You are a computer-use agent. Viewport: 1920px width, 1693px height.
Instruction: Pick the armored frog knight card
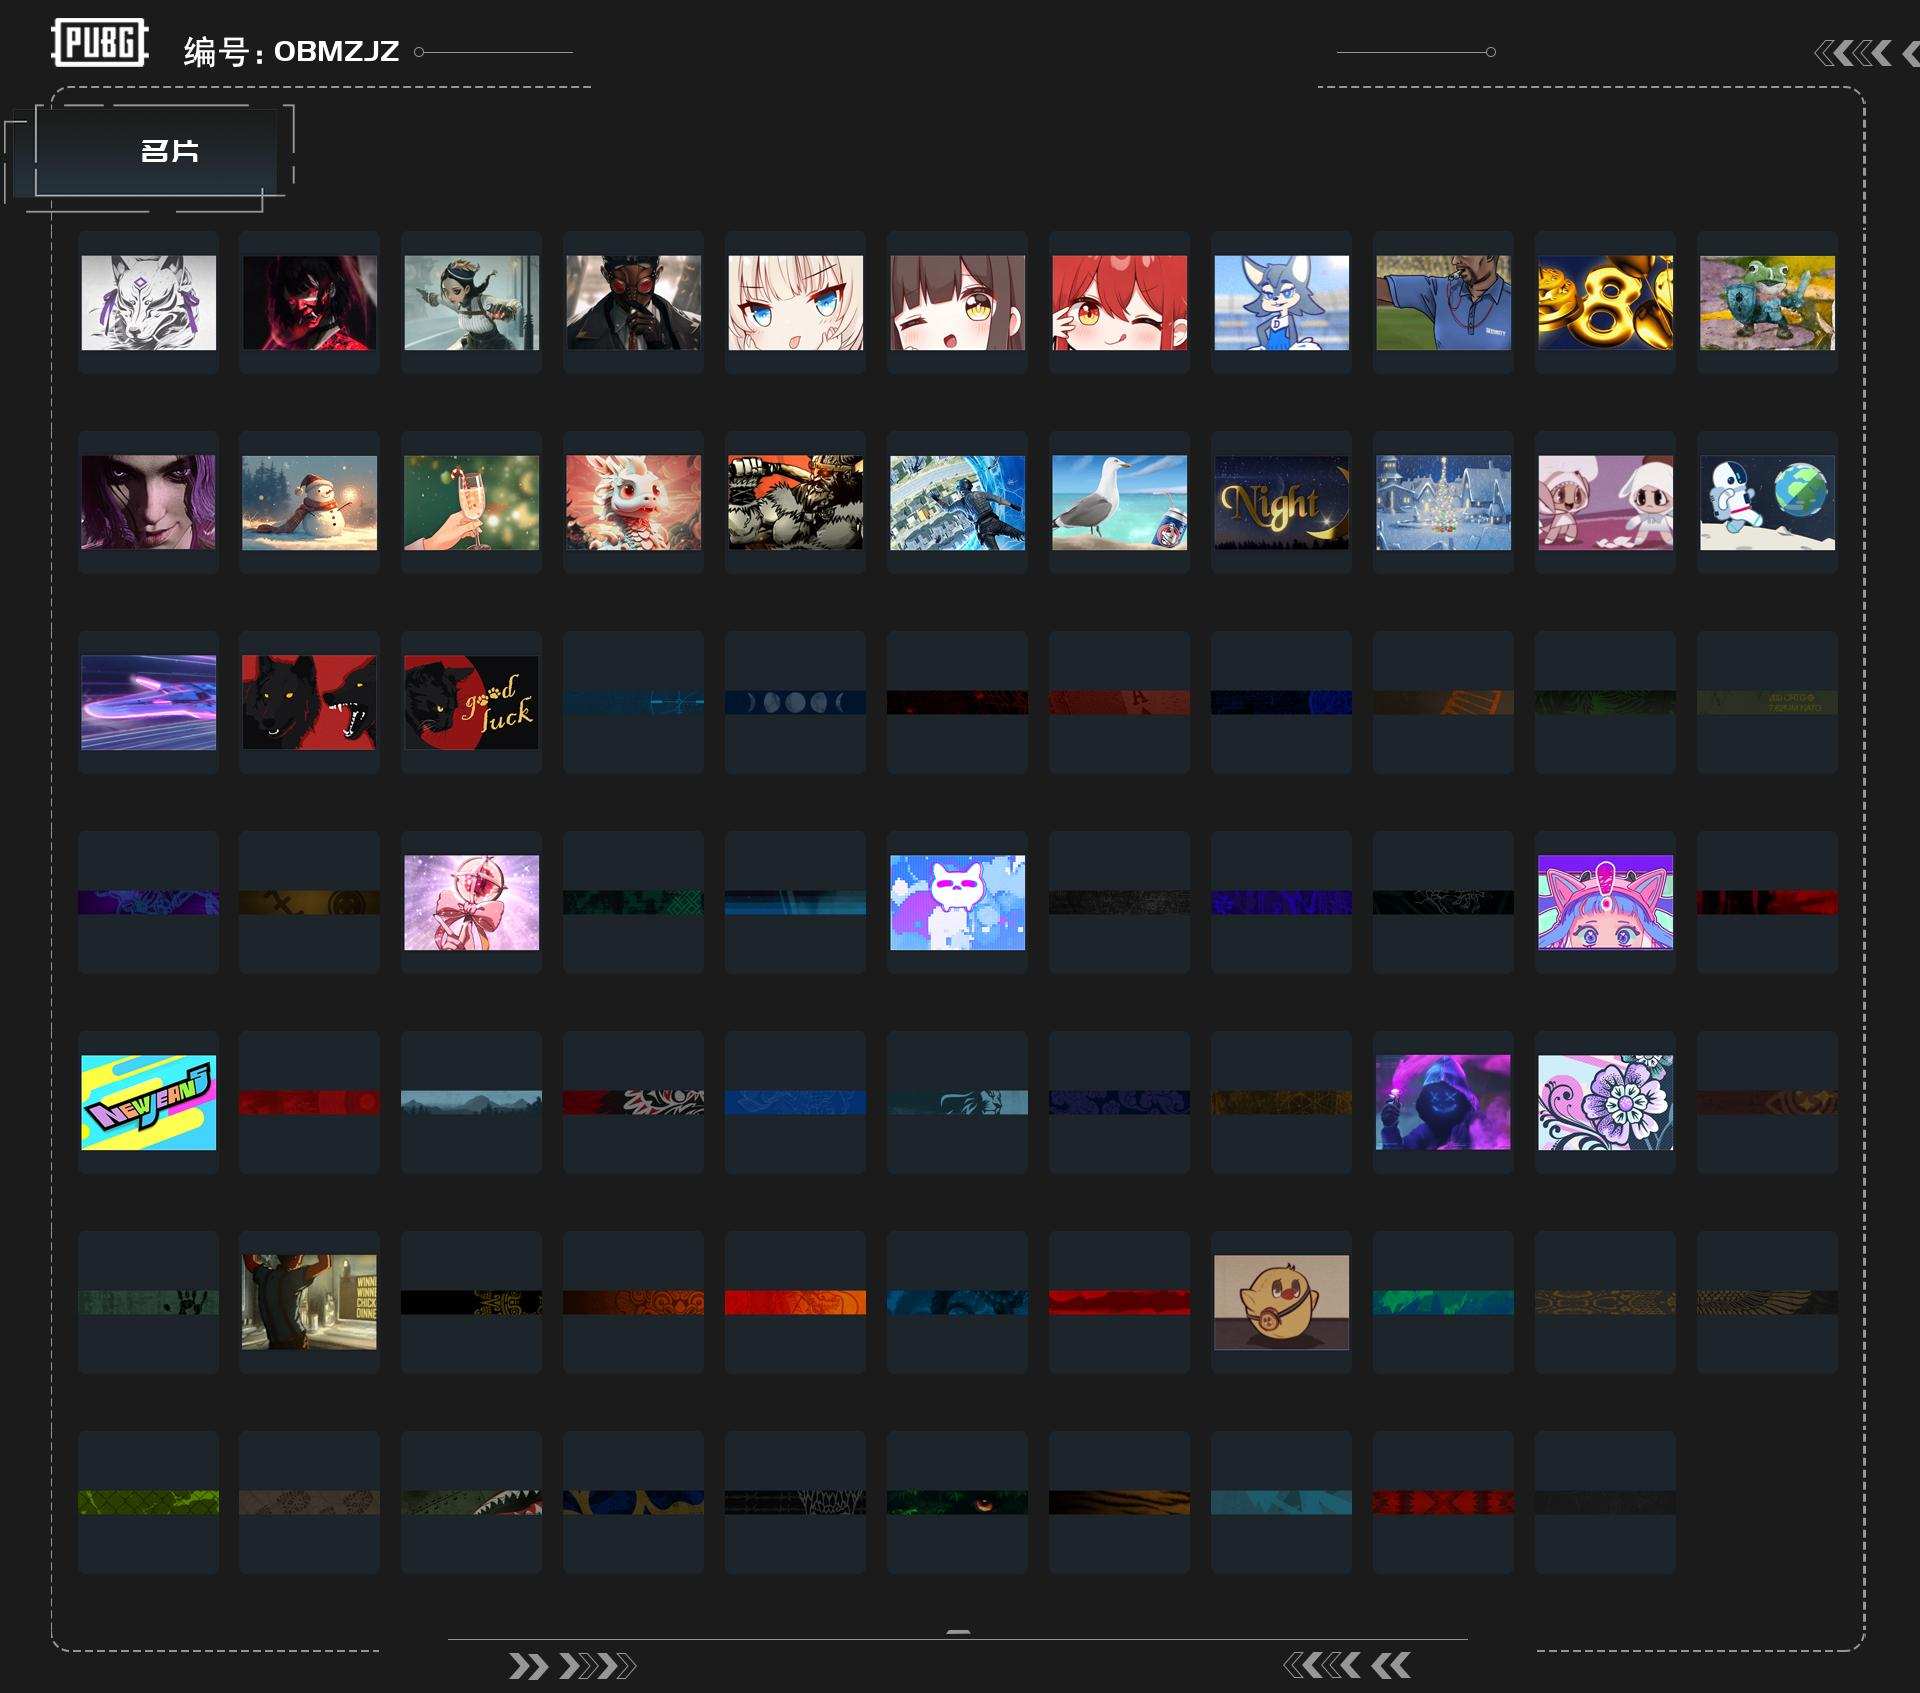(1768, 302)
